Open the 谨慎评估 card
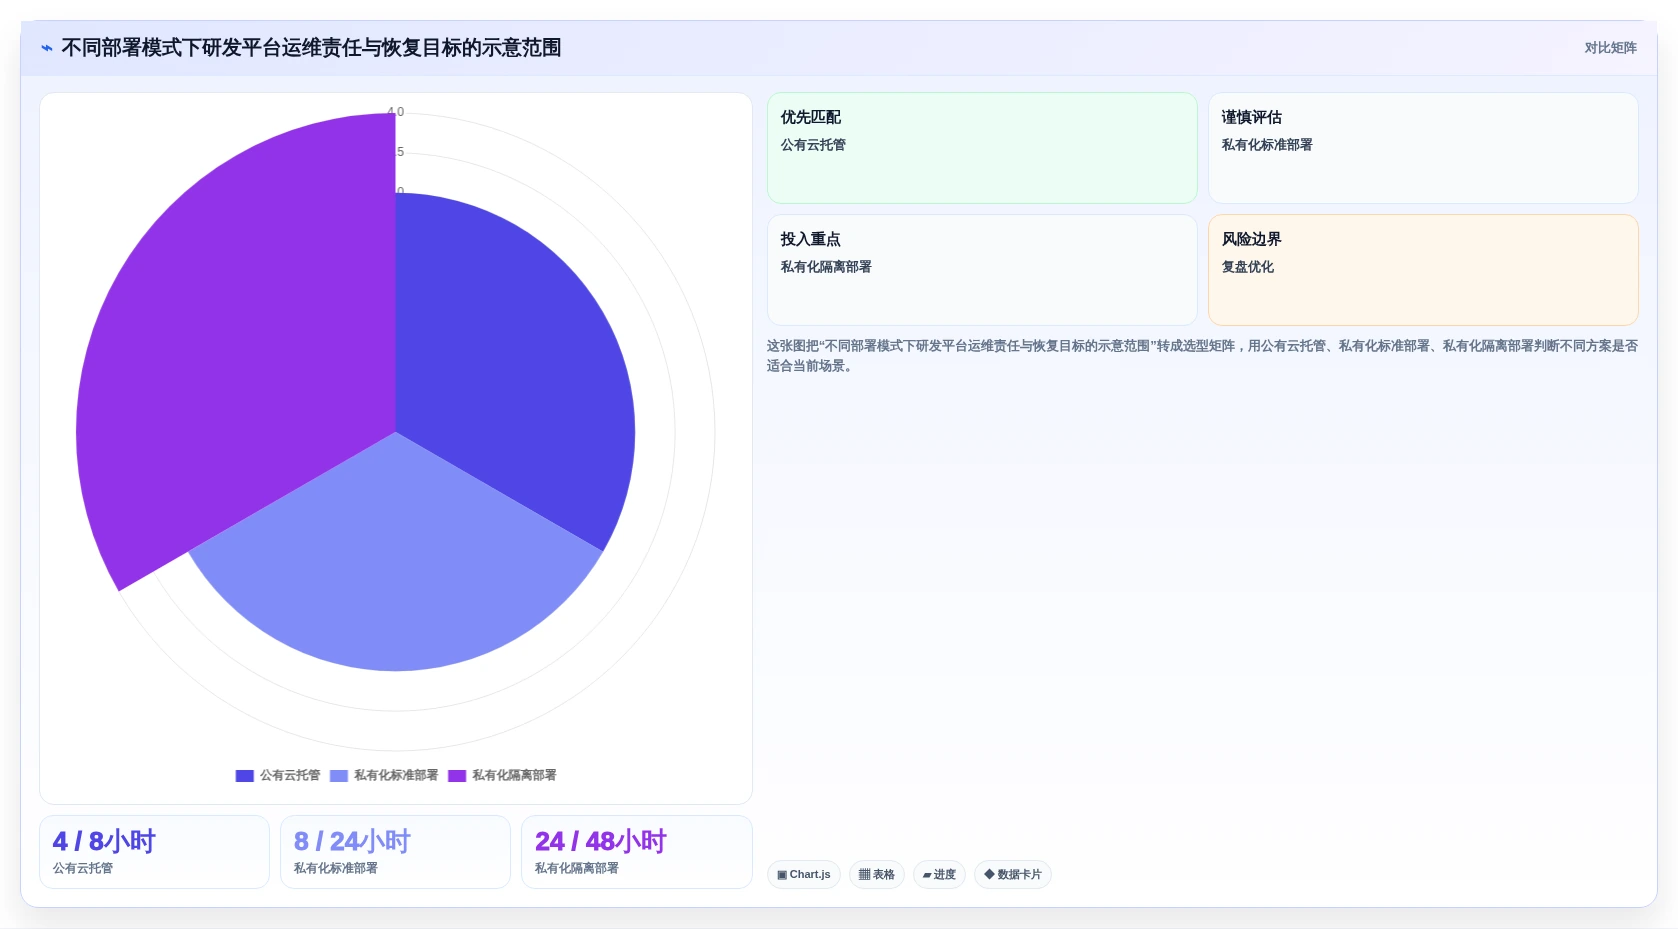1678x929 pixels. click(x=1423, y=148)
